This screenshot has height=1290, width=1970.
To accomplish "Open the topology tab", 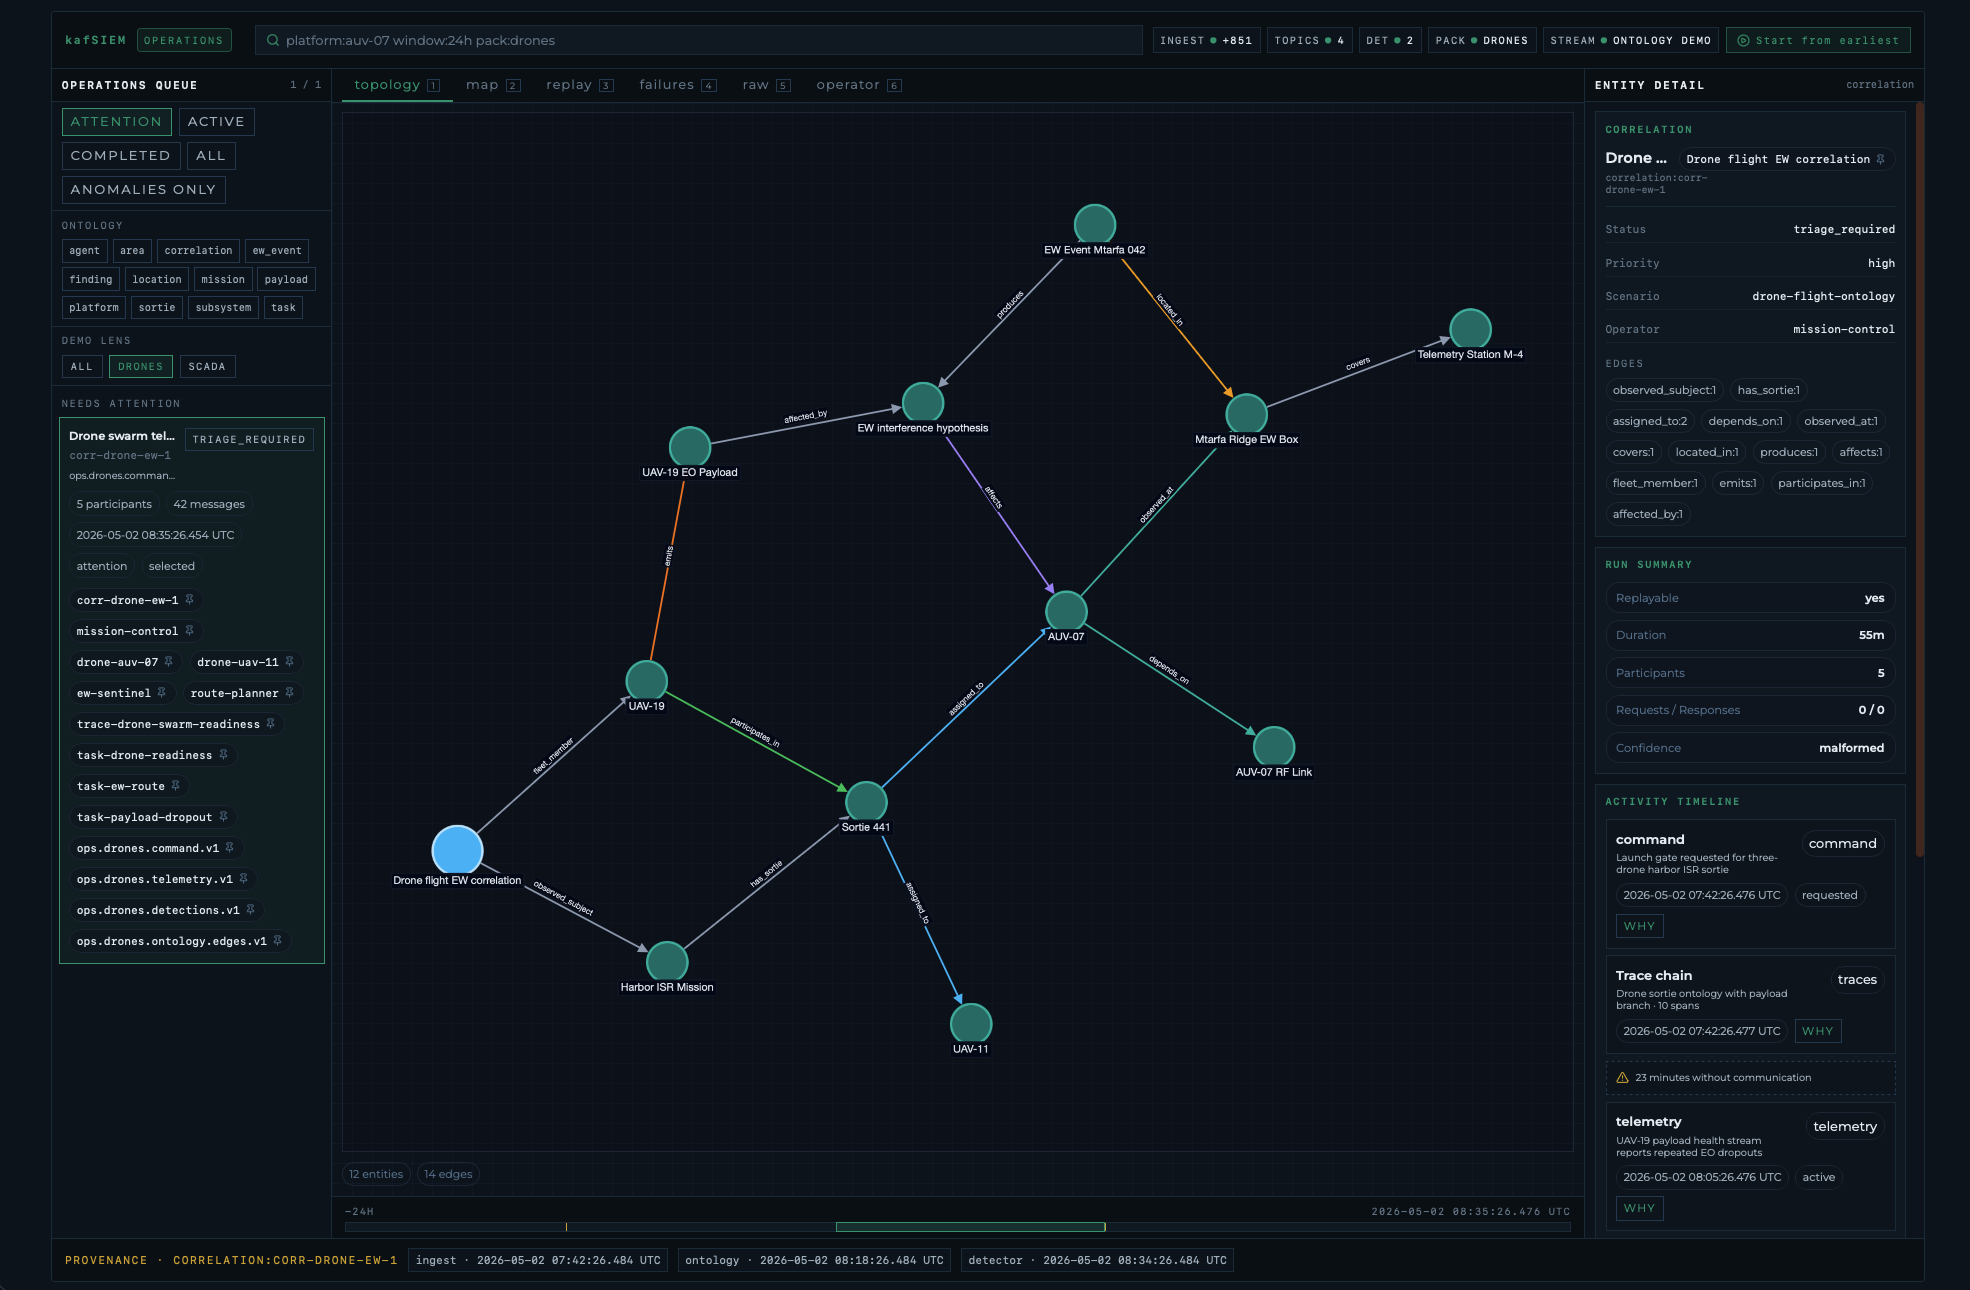I will tap(396, 85).
